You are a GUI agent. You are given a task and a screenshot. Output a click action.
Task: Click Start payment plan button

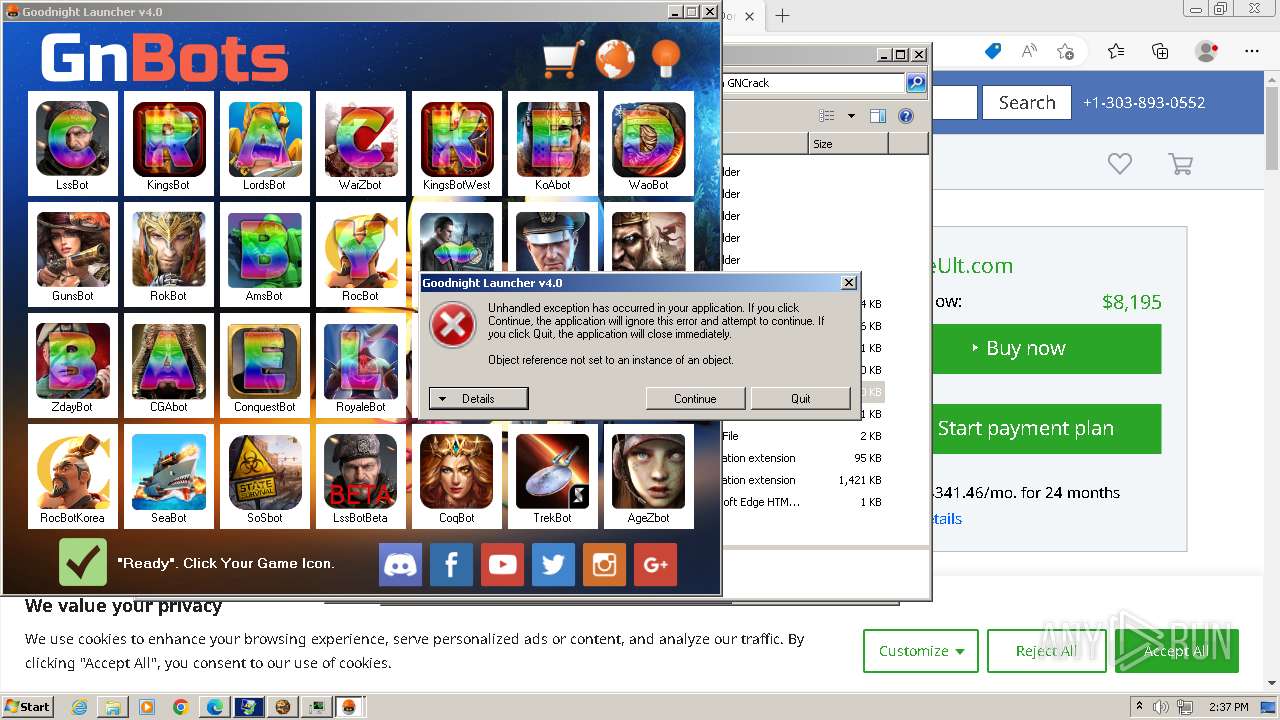pyautogui.click(x=1047, y=428)
